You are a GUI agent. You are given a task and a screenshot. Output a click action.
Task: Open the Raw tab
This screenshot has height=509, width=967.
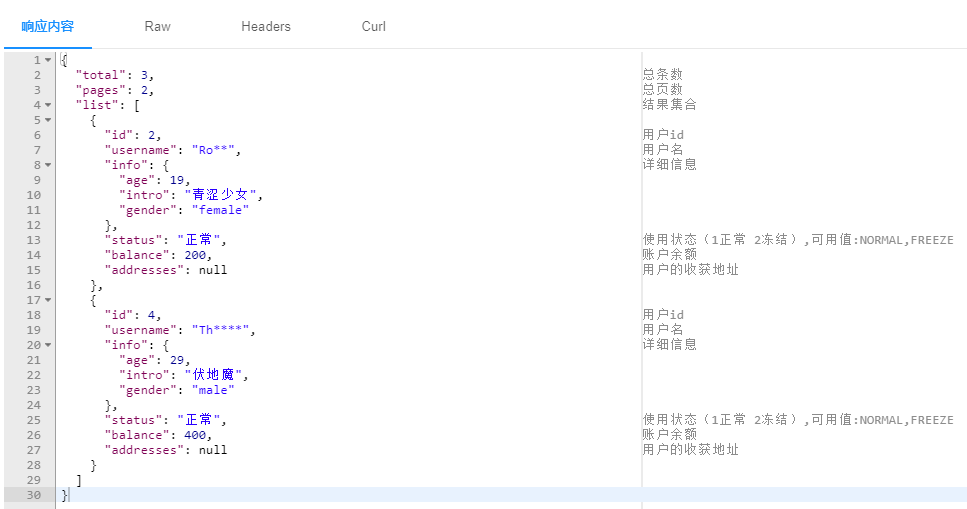coord(157,27)
